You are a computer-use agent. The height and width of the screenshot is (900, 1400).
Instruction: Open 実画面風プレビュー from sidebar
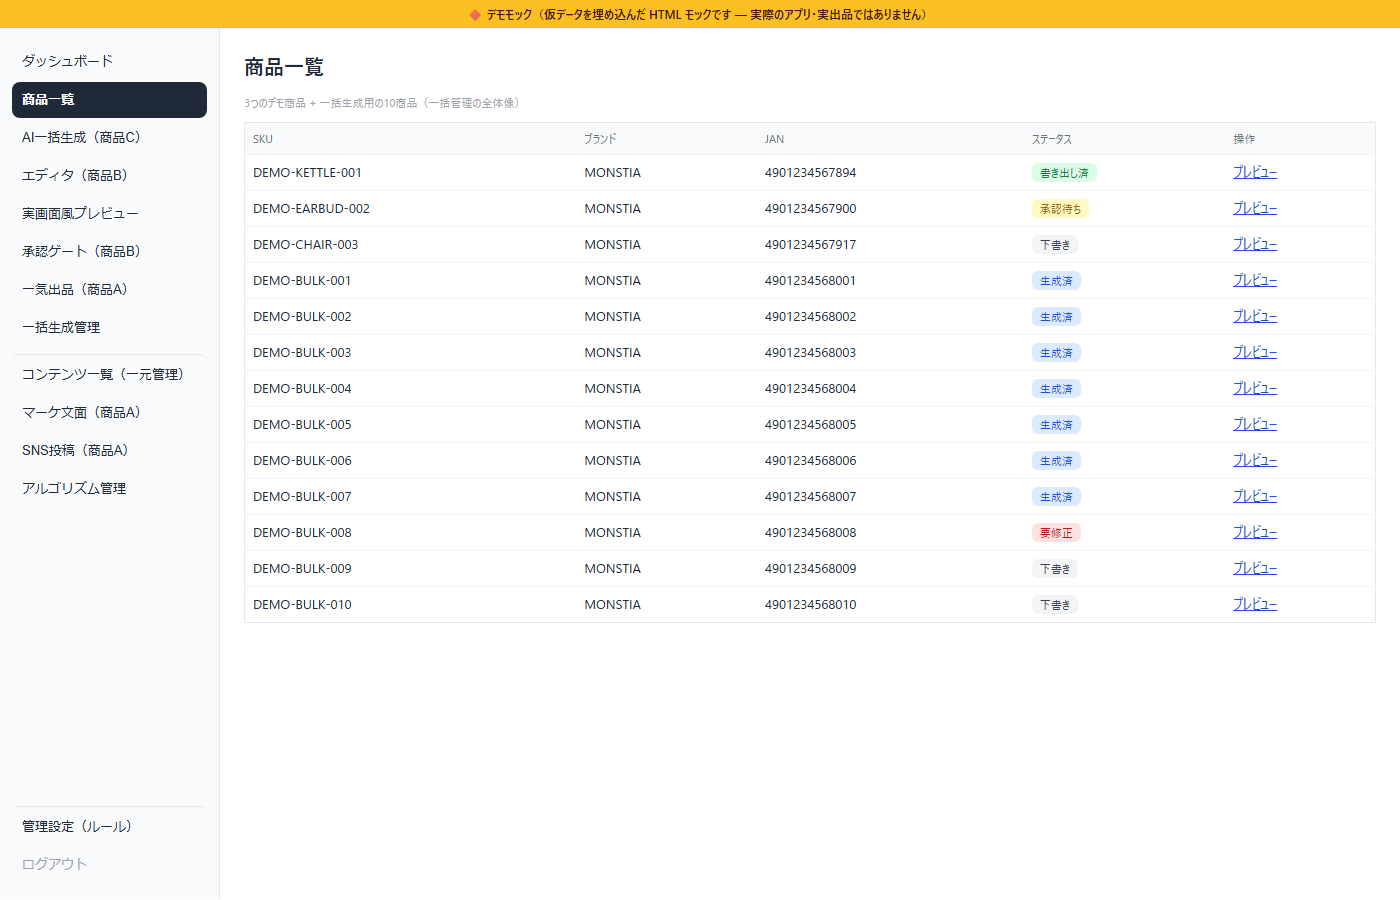[x=109, y=214]
